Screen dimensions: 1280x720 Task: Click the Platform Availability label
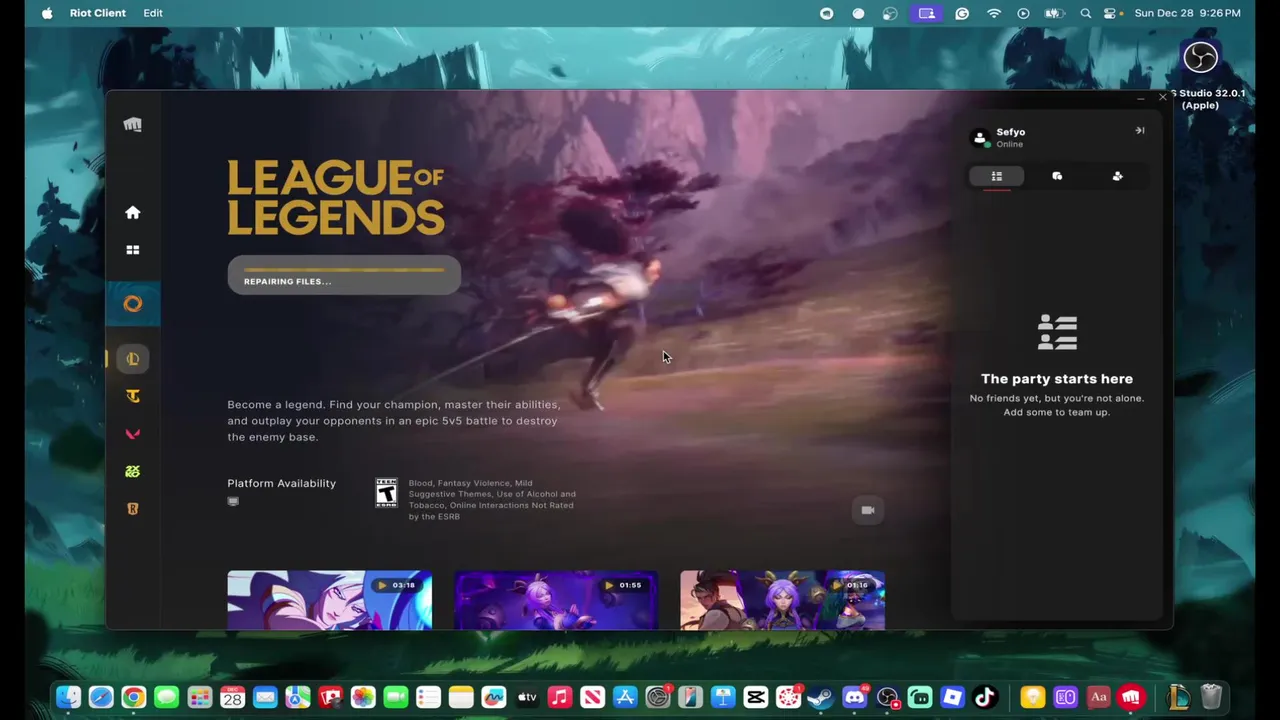pos(281,483)
